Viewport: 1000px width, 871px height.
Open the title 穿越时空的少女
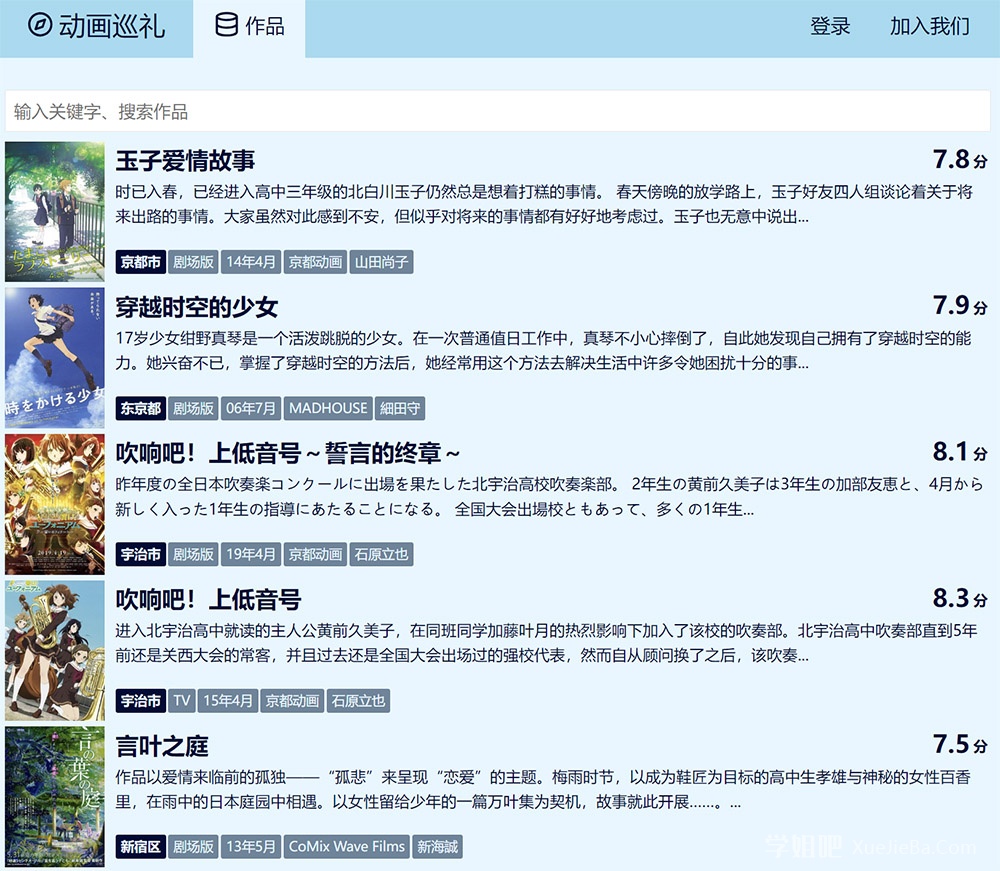[x=196, y=307]
